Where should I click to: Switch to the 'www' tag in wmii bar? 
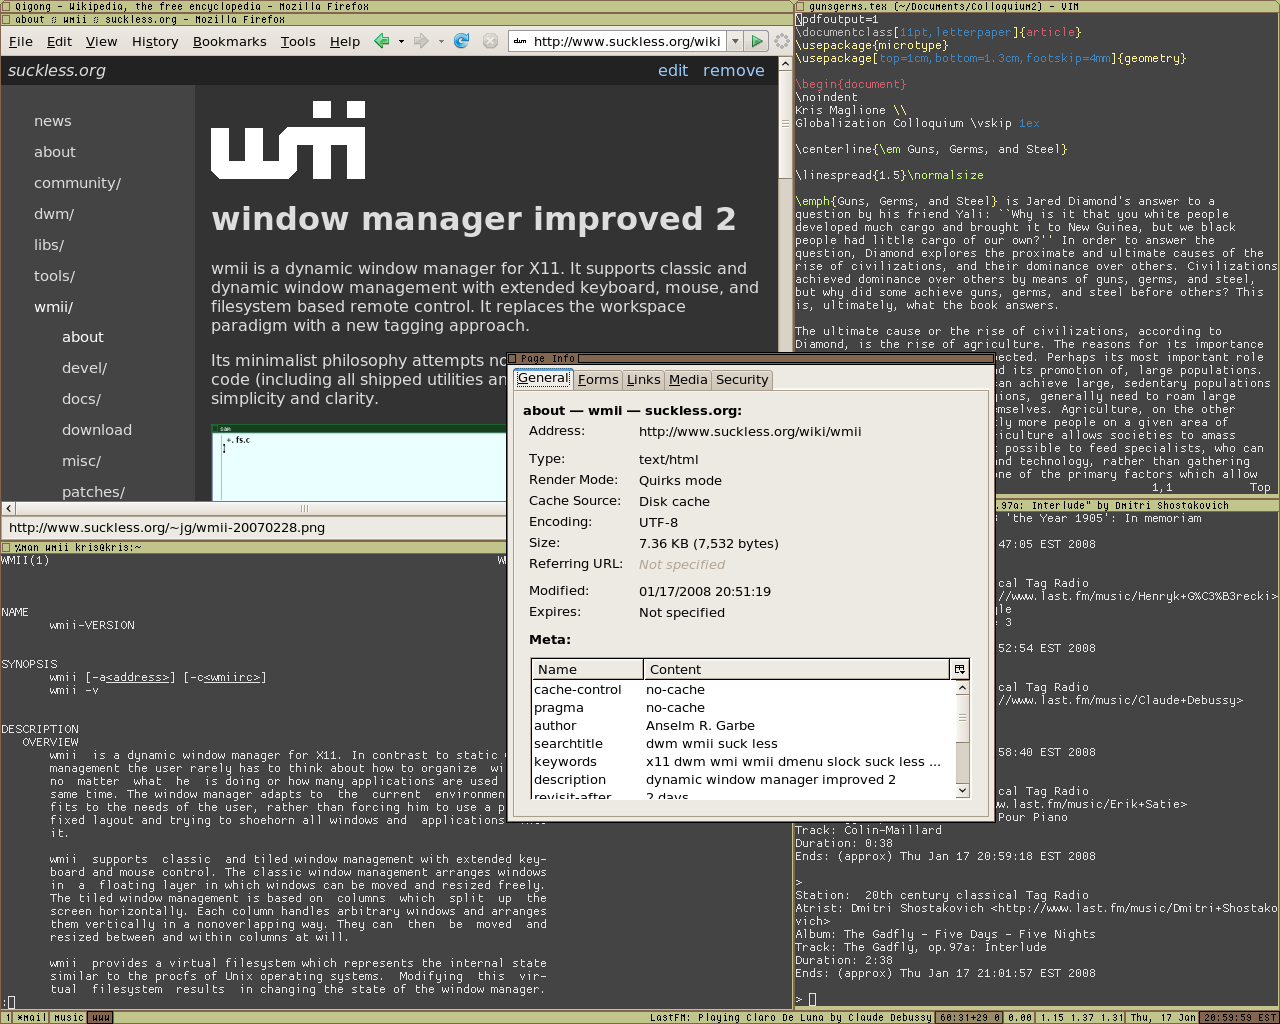click(100, 1017)
